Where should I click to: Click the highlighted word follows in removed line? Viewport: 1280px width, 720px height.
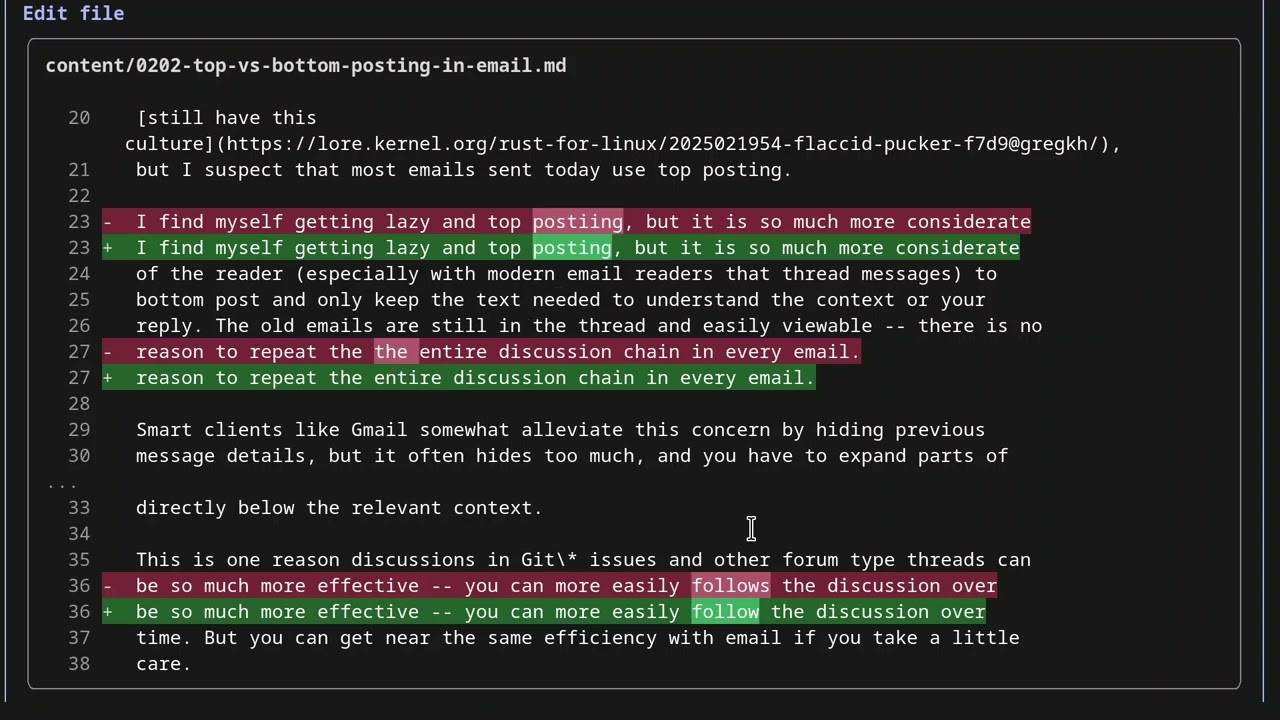click(x=731, y=586)
